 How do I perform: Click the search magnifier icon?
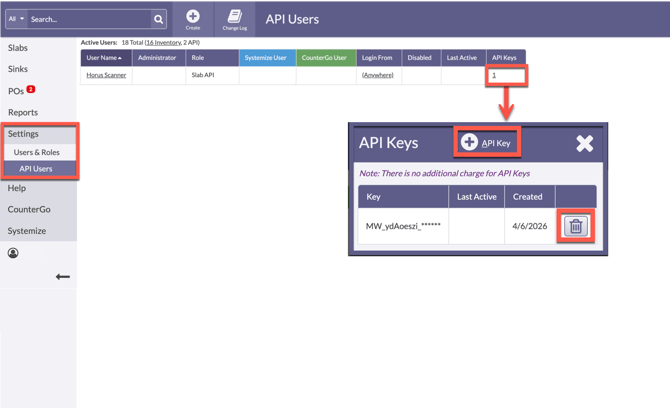tap(159, 19)
